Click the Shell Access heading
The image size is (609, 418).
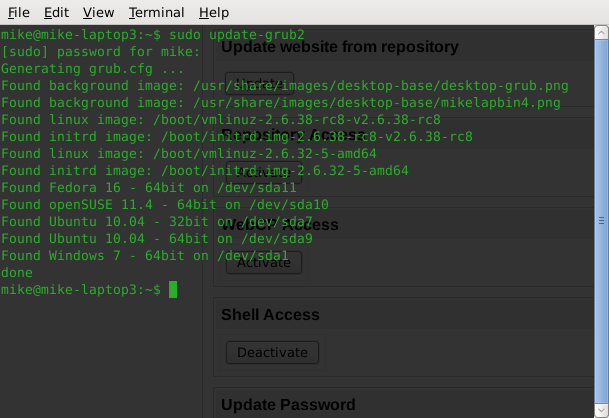click(x=270, y=315)
